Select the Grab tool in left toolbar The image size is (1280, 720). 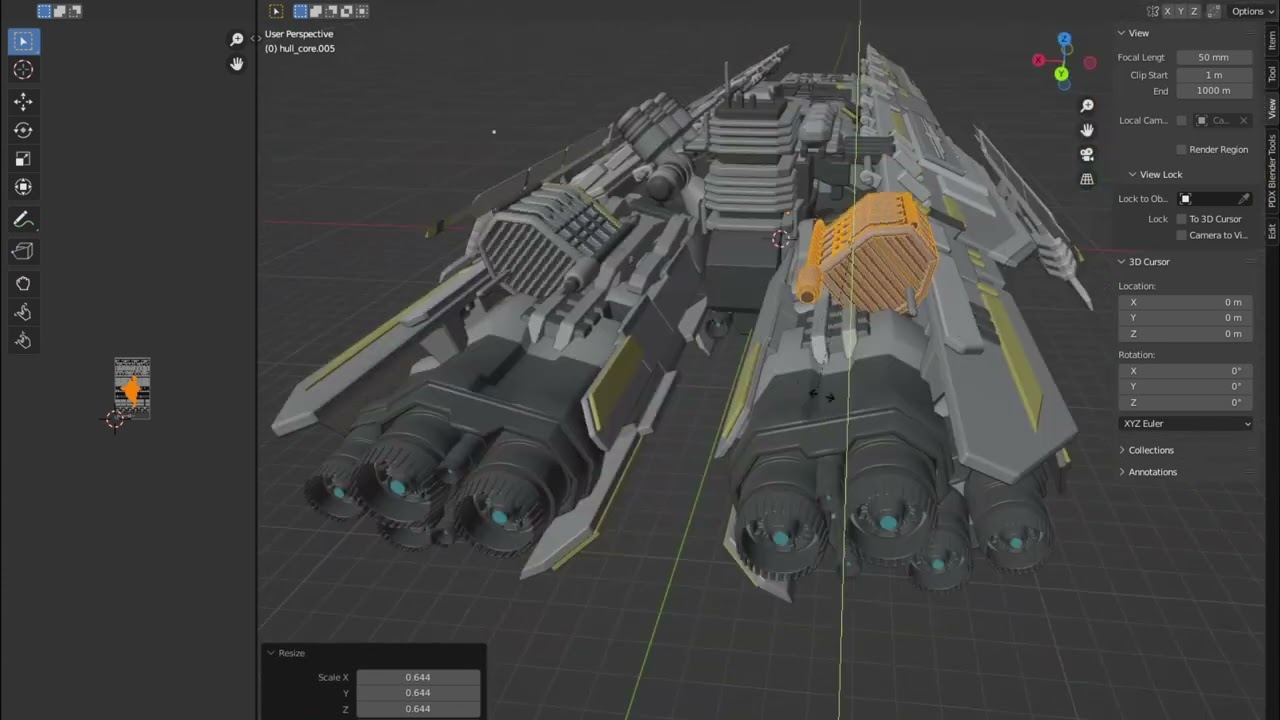[x=23, y=283]
